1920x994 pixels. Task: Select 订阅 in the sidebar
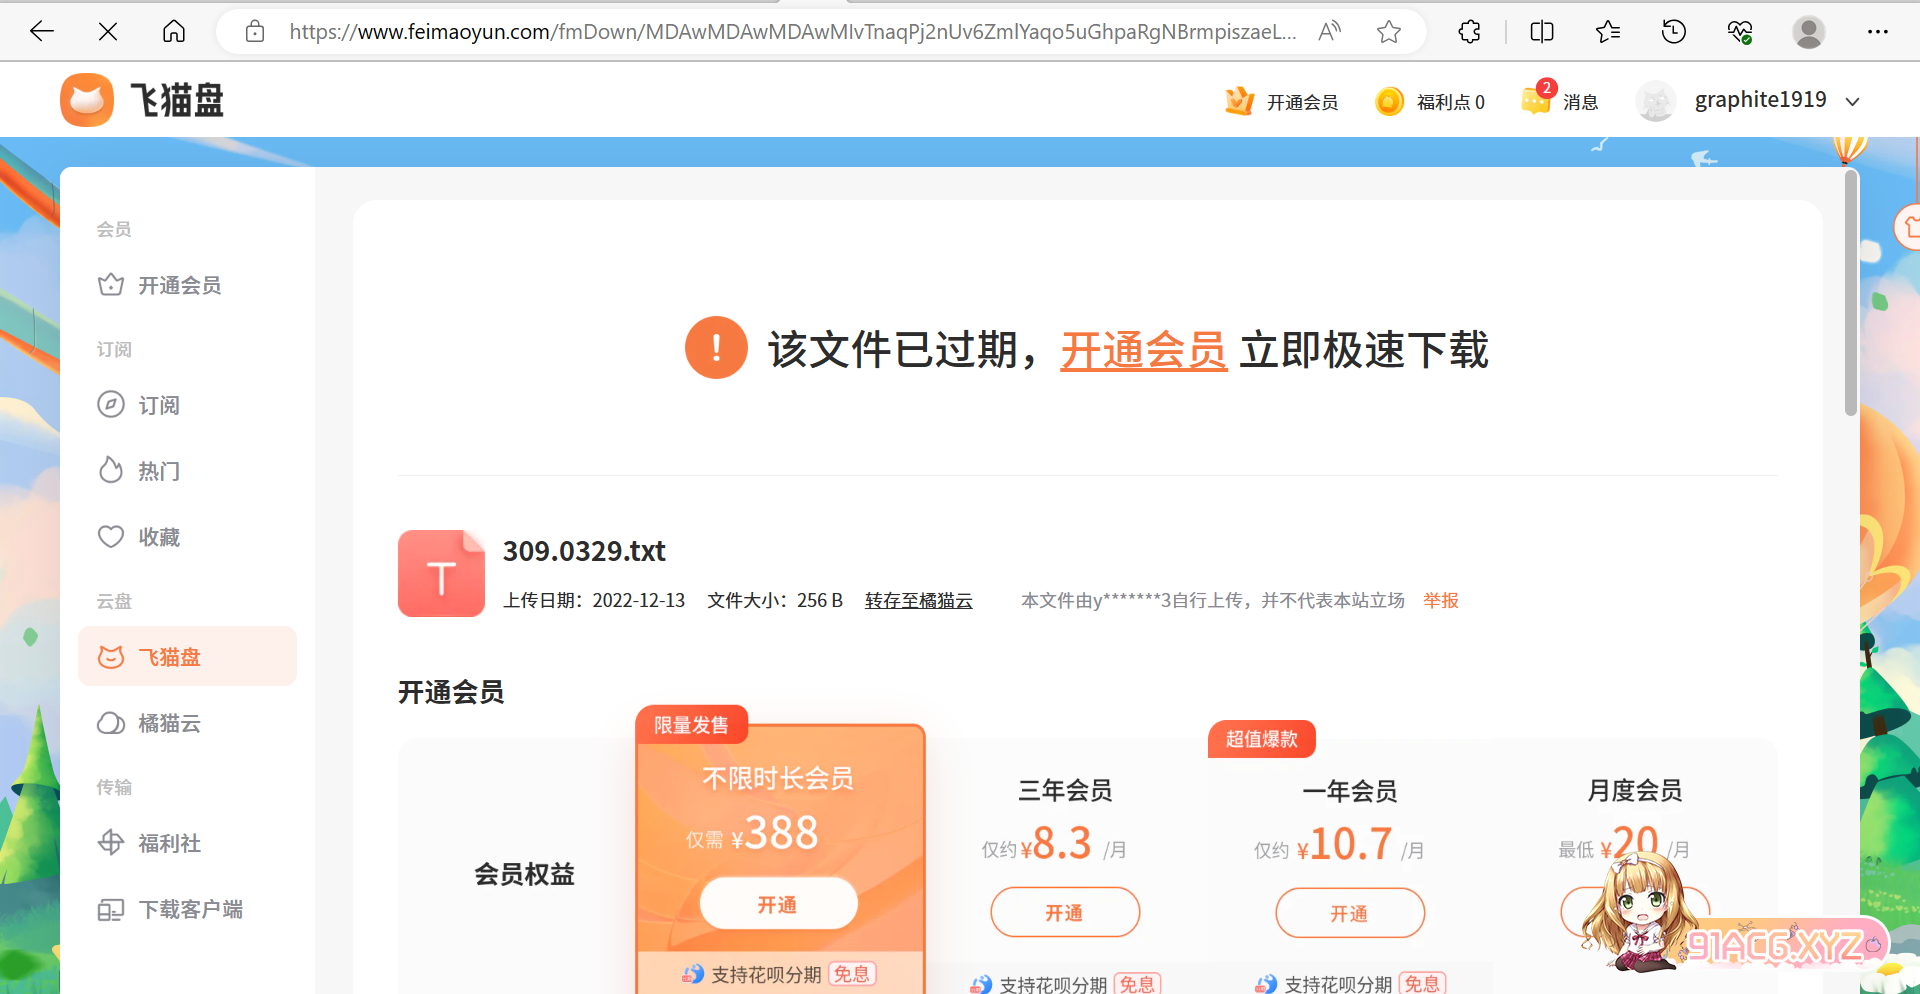click(x=158, y=405)
